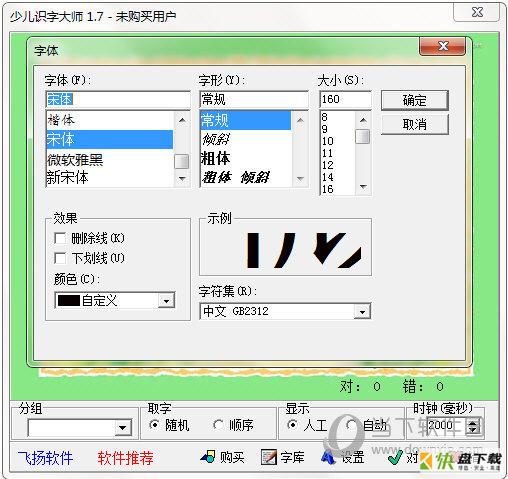The width and height of the screenshot is (508, 479).
Task: Open the 字库 character library icon
Action: click(269, 457)
